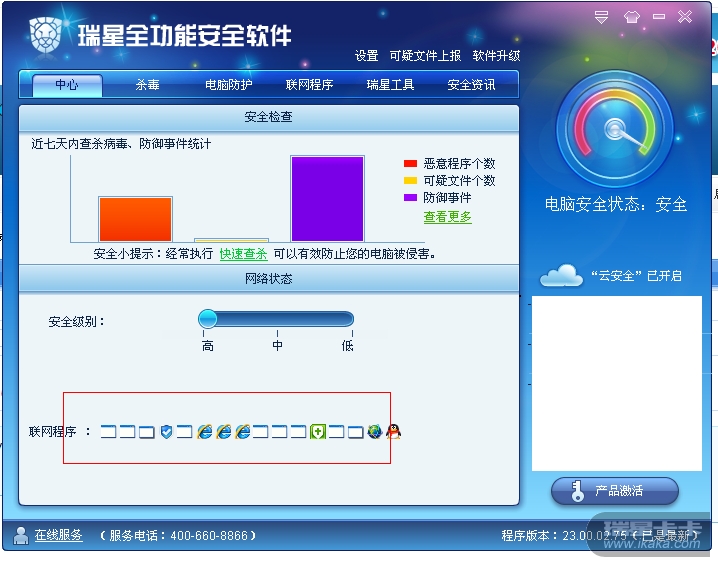The height and width of the screenshot is (563, 718).
Task: Click the 查看更多 link
Action: (447, 217)
